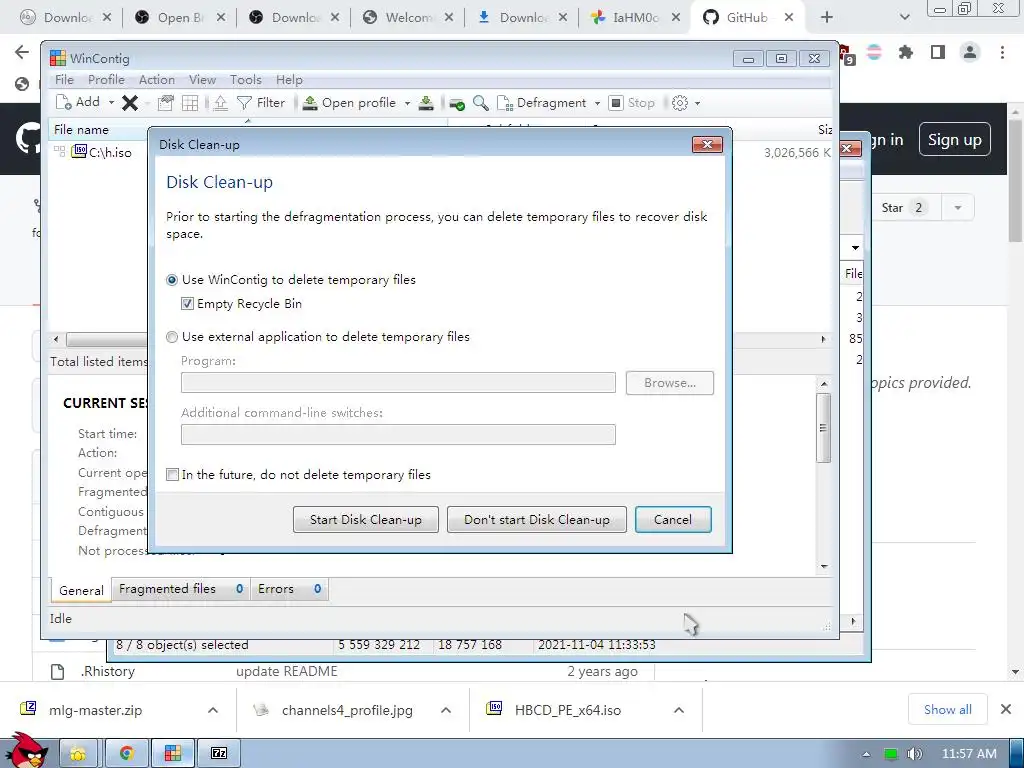Click the Stop toolbar button

tap(632, 103)
